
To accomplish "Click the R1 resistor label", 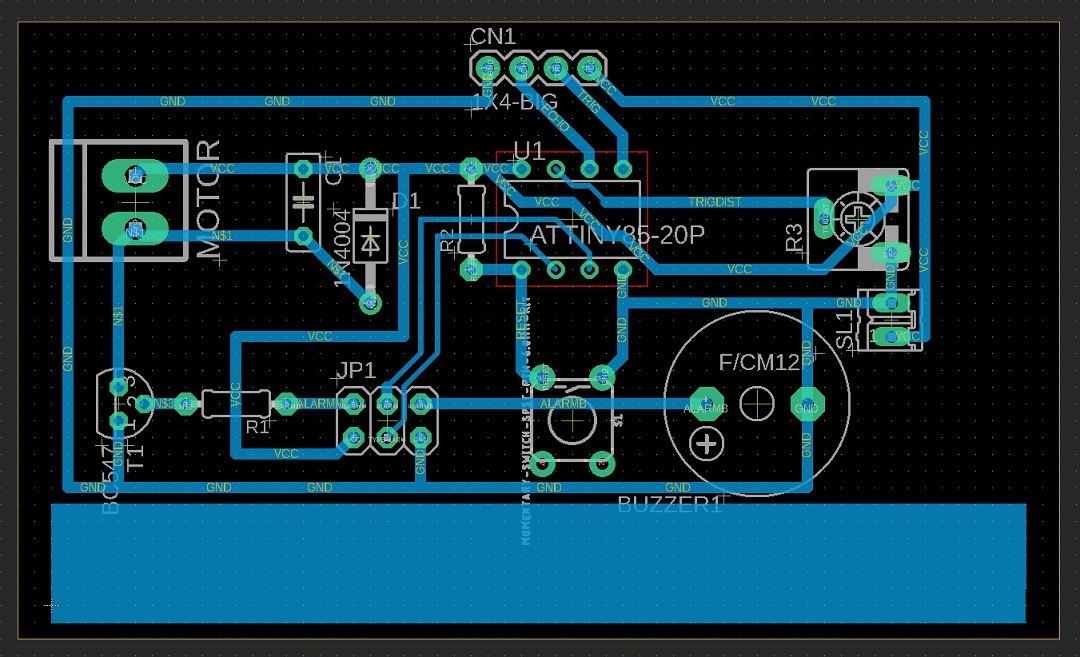I will pos(257,427).
